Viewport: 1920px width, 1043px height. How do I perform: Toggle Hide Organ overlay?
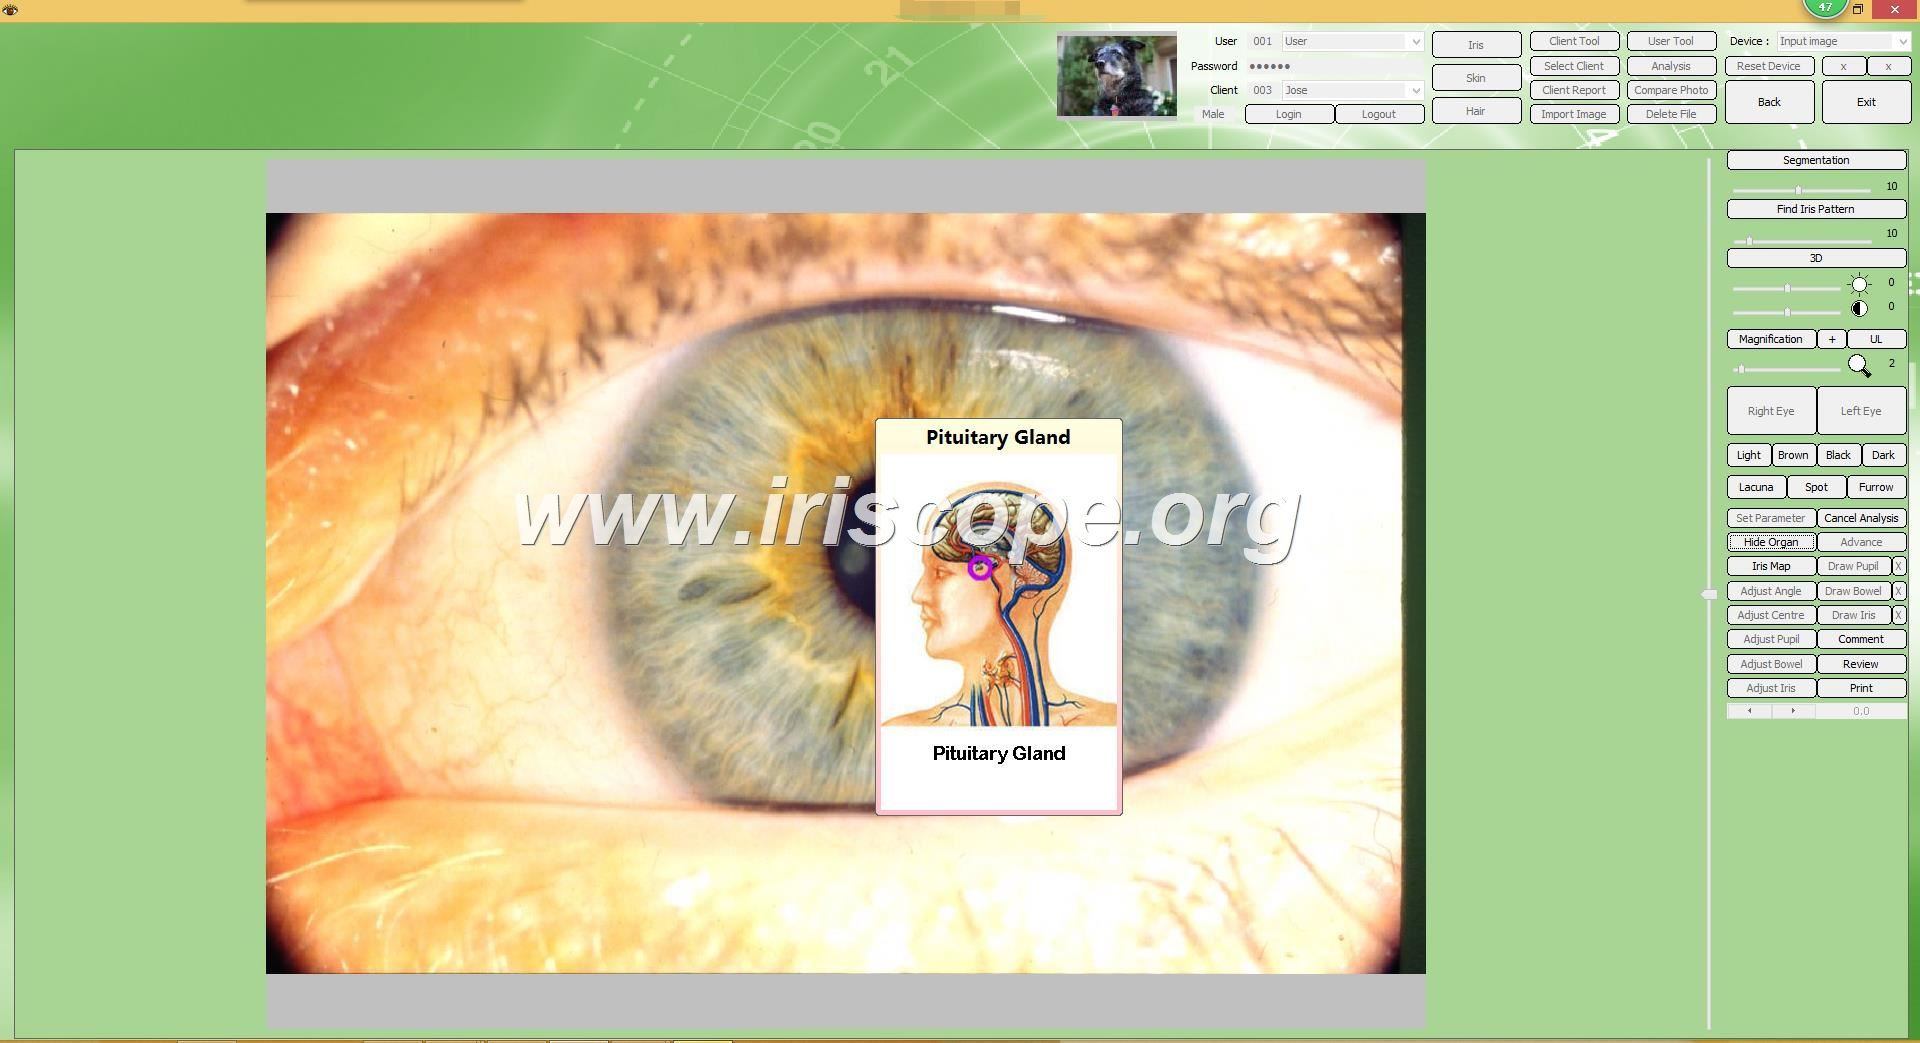tap(1770, 542)
